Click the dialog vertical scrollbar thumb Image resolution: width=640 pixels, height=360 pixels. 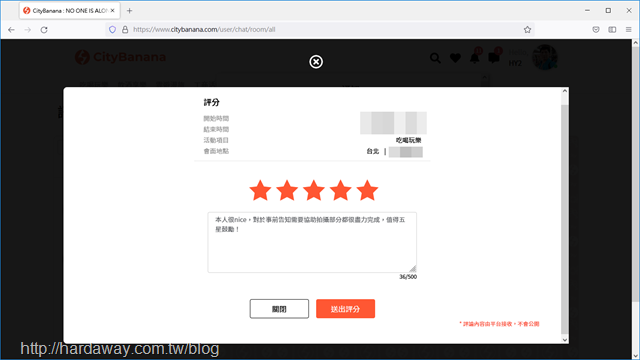click(565, 219)
